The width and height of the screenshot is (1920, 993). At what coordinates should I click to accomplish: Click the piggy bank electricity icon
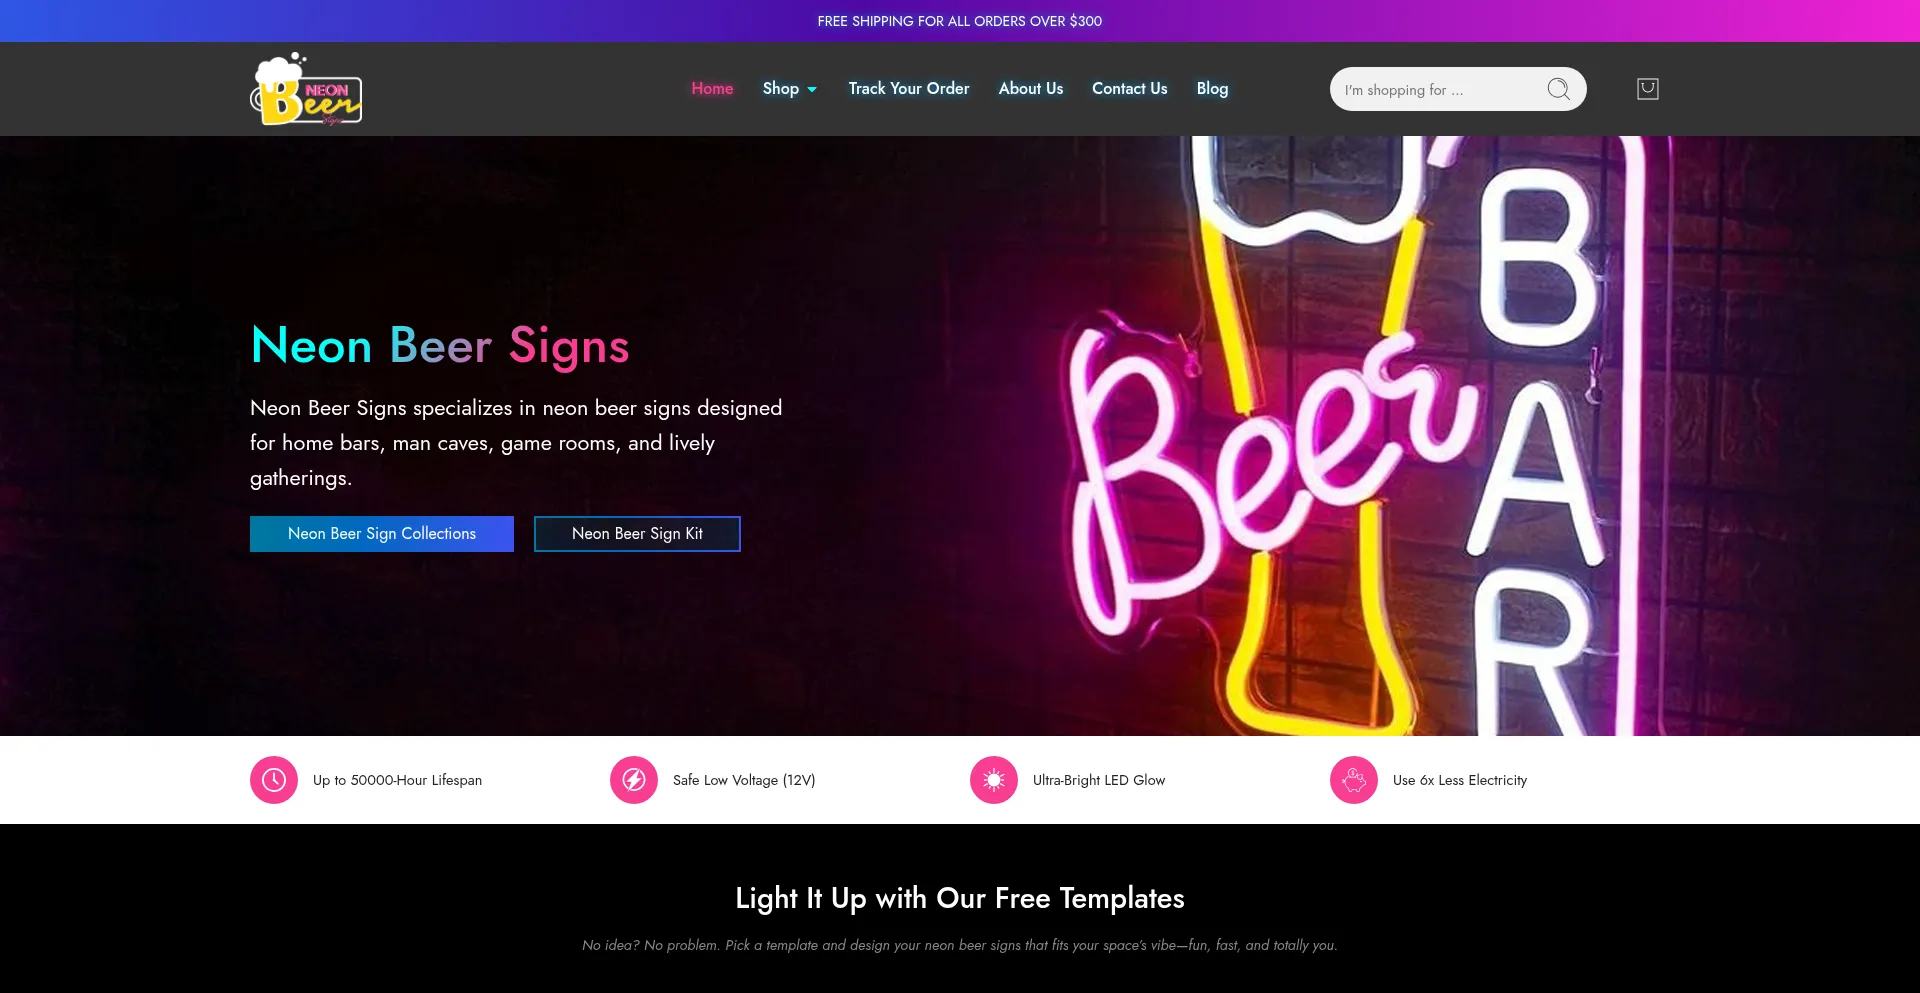click(x=1354, y=780)
